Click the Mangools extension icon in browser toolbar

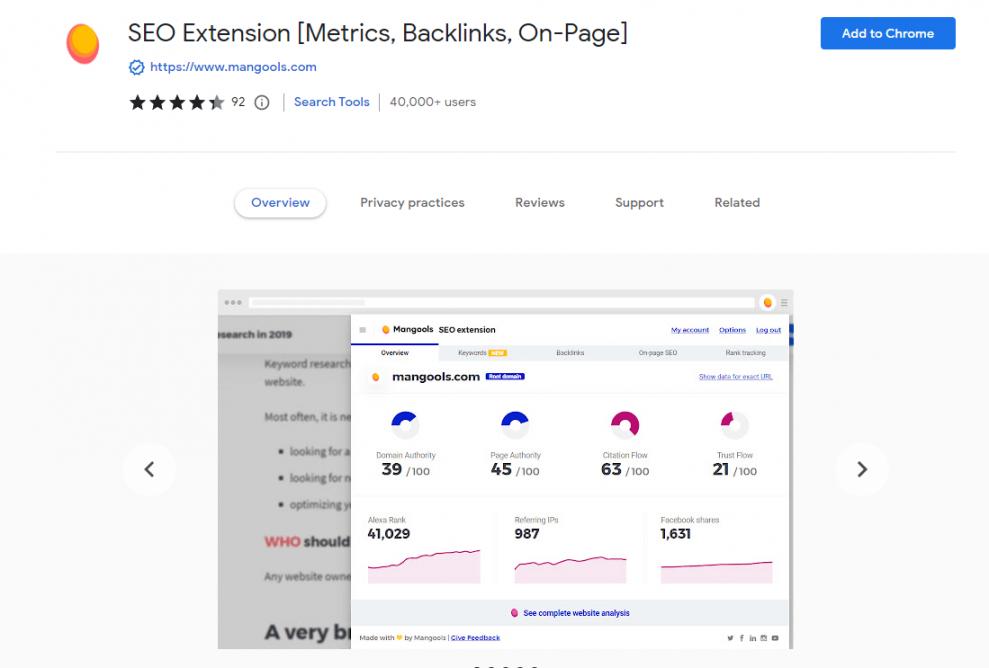[x=768, y=303]
